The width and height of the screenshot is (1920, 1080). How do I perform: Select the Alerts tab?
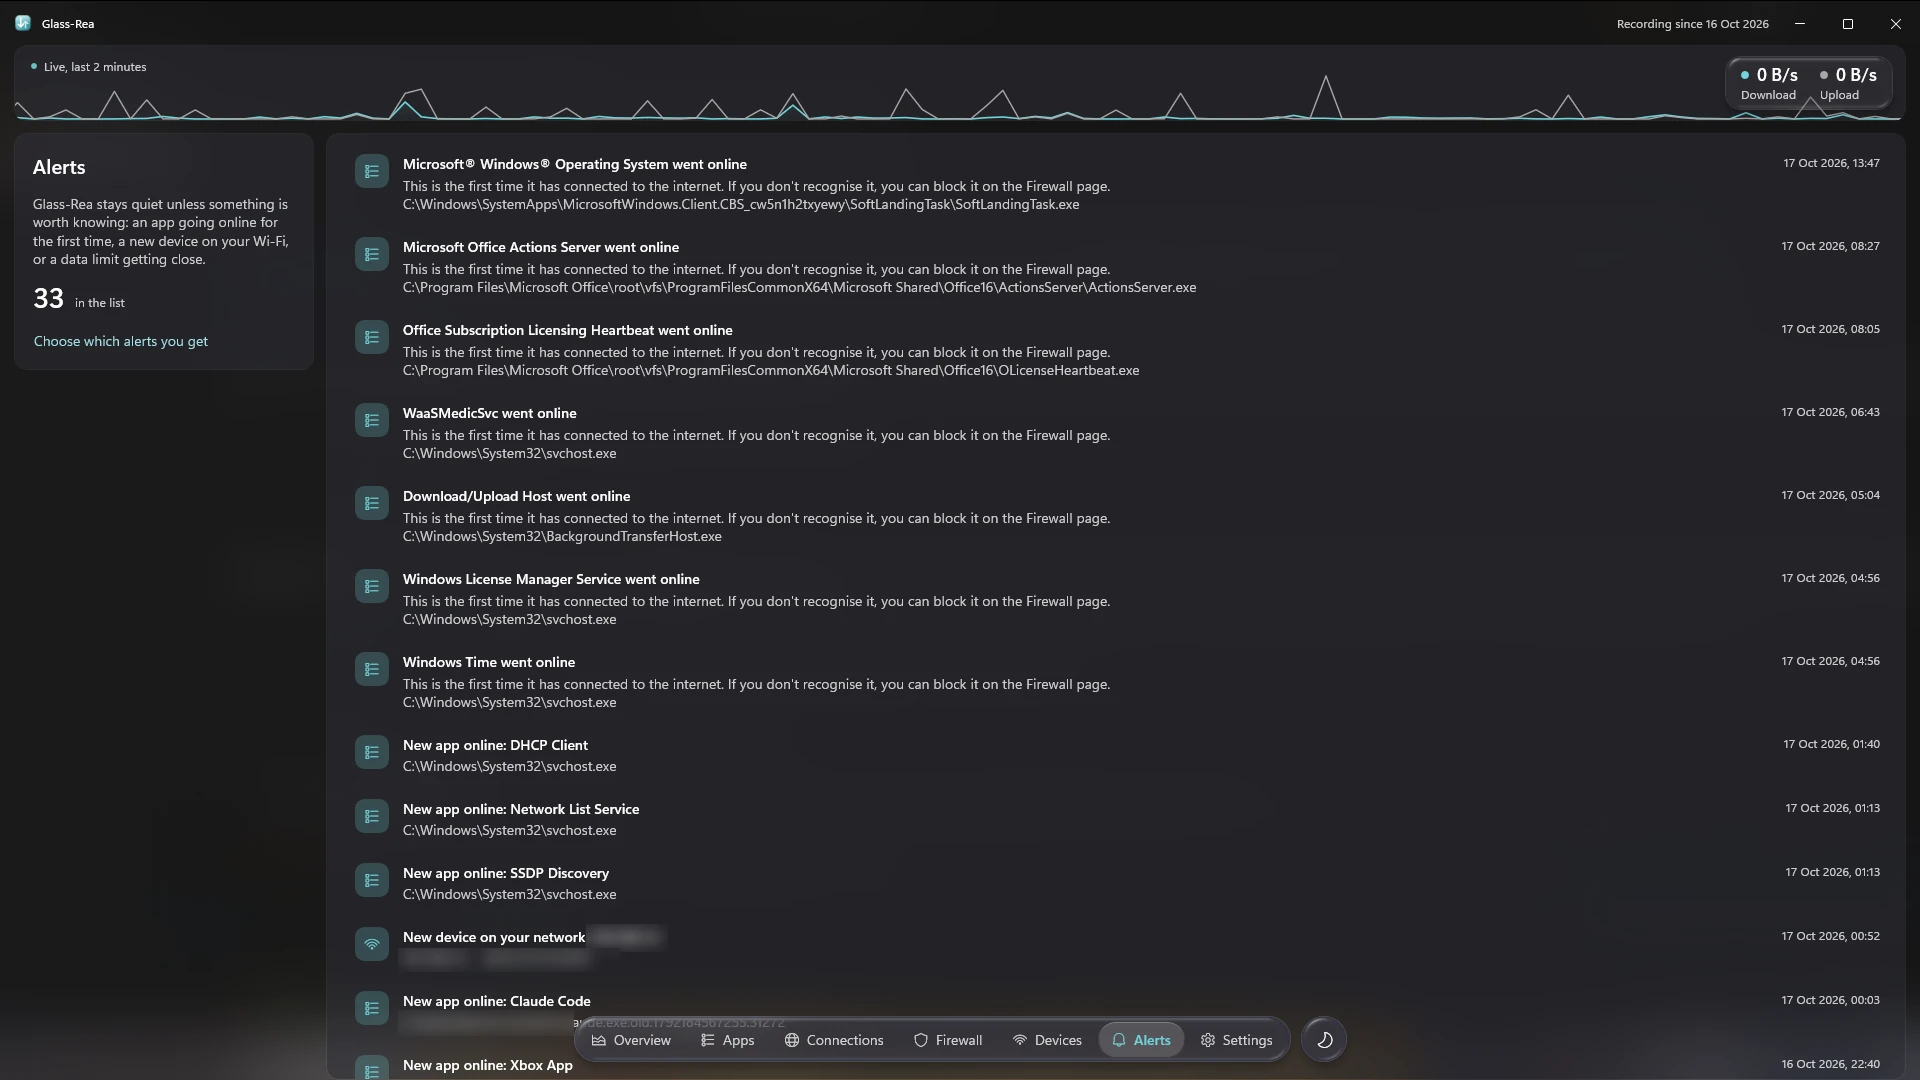1141,1040
